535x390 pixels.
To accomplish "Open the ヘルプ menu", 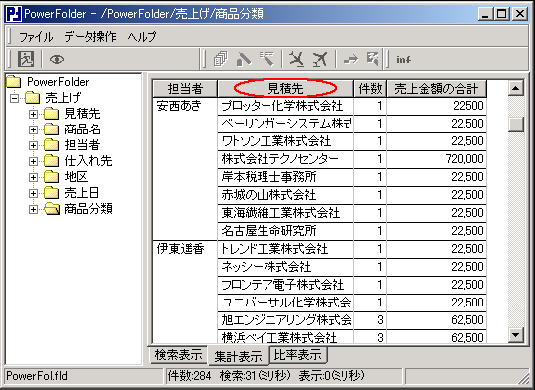I will [142, 37].
